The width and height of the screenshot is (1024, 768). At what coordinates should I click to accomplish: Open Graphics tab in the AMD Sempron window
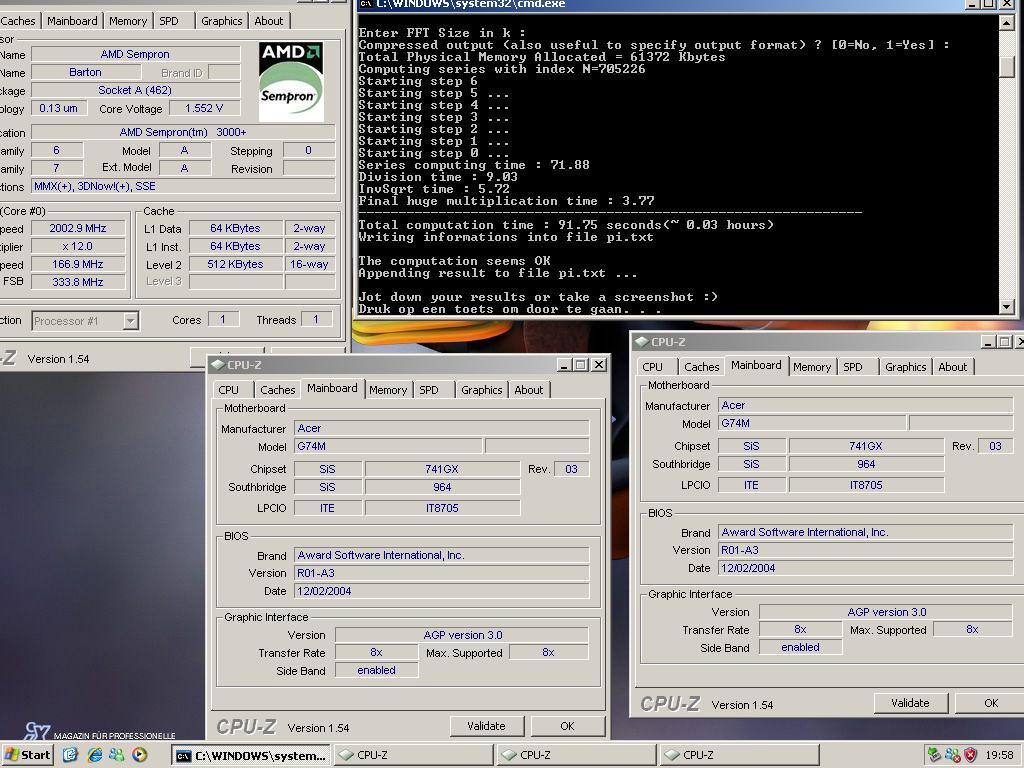221,21
